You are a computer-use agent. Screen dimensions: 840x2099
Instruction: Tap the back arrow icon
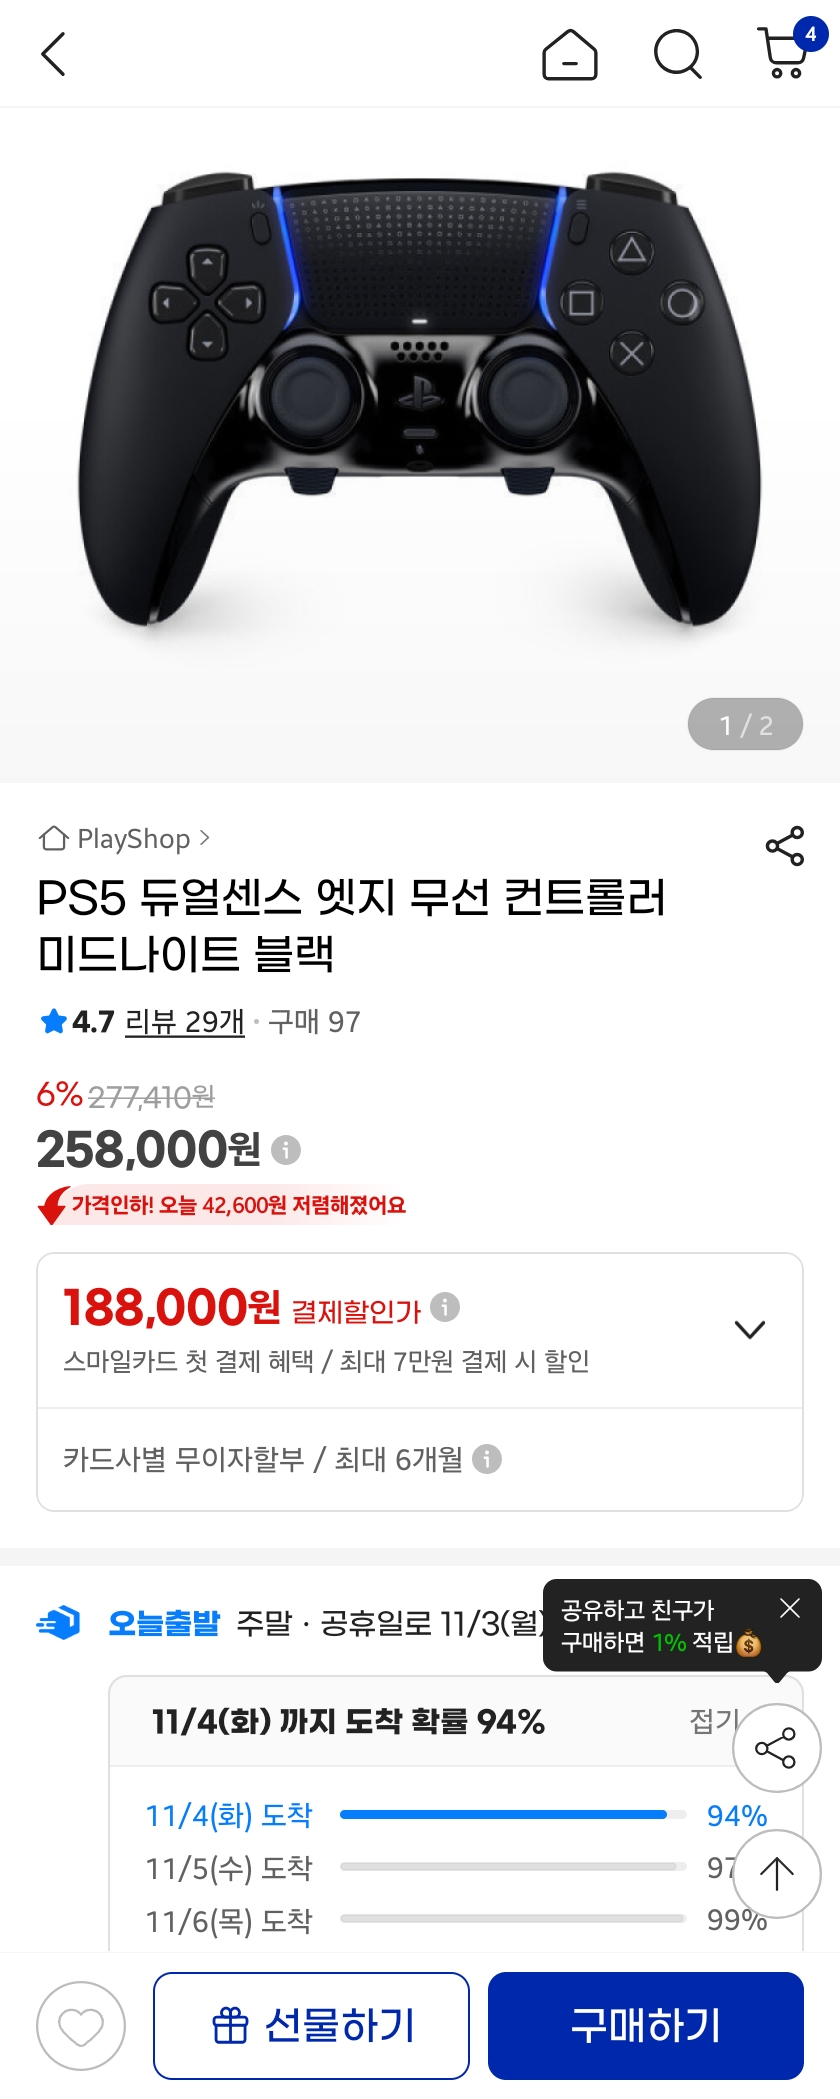point(54,54)
